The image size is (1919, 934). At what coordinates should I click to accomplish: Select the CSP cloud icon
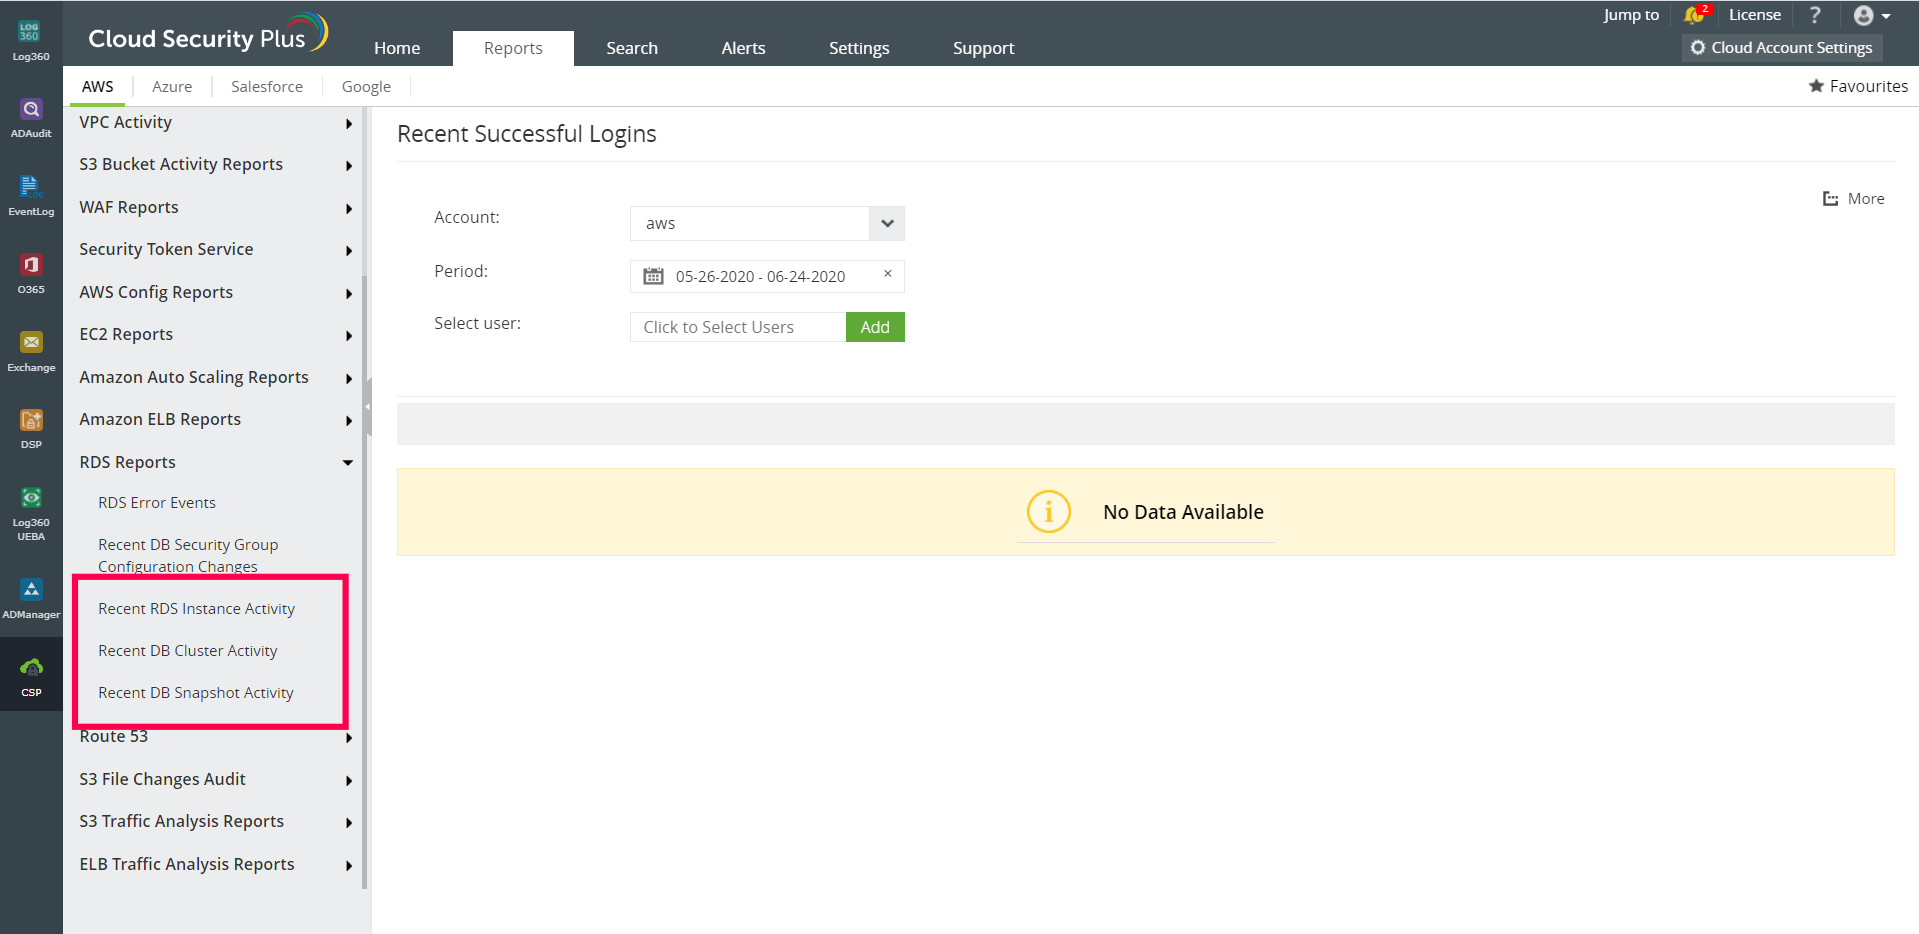pyautogui.click(x=31, y=668)
